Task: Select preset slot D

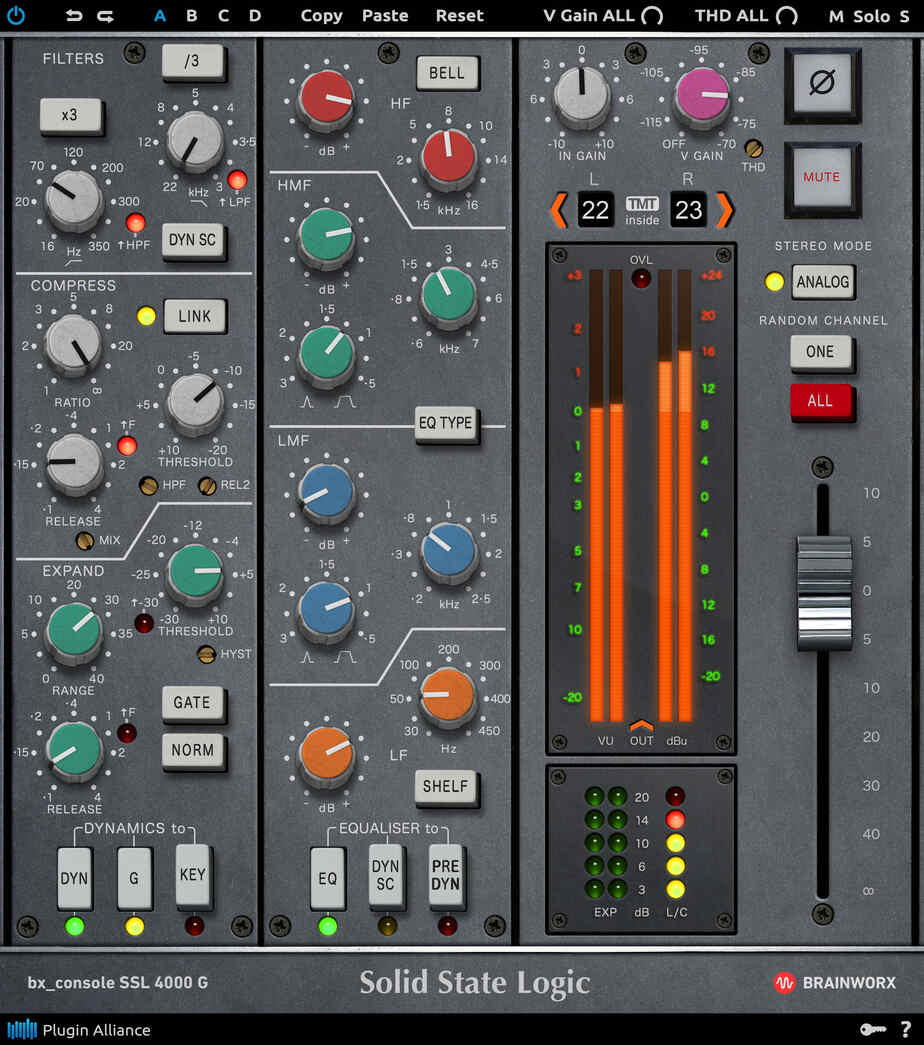Action: point(254,16)
